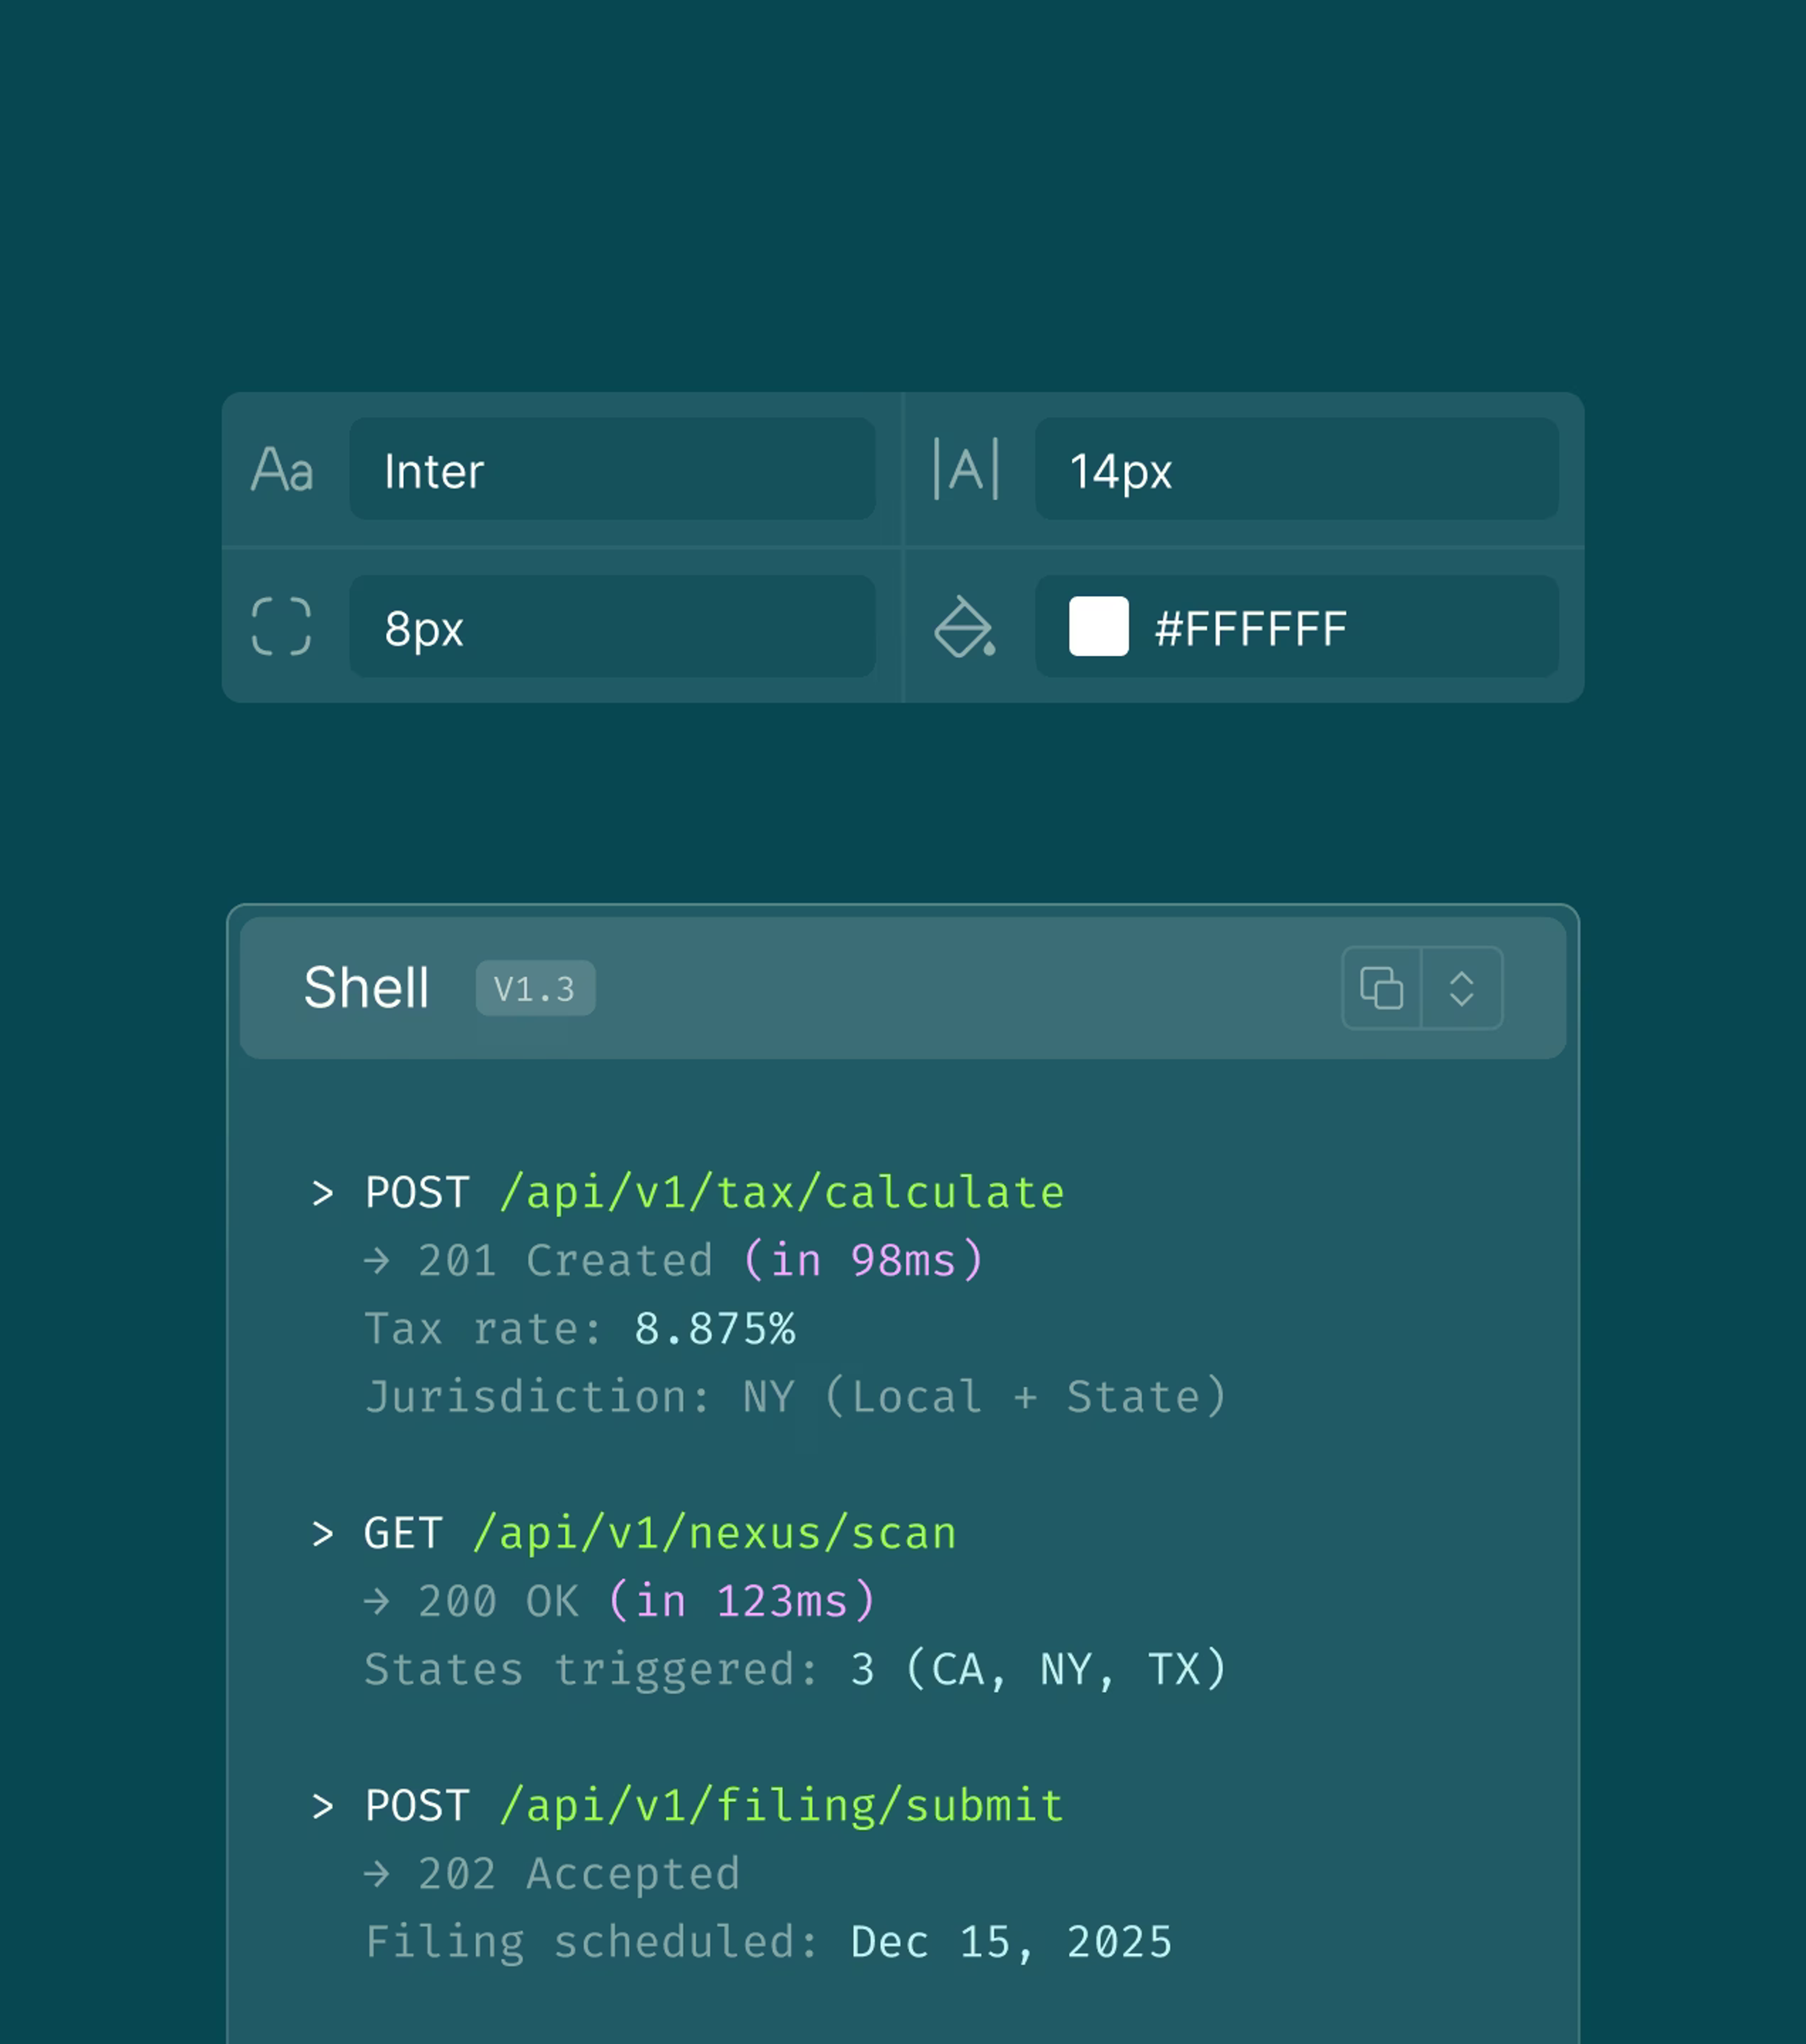The height and width of the screenshot is (2044, 1806).
Task: Click the letter spacing |A| icon
Action: point(965,469)
